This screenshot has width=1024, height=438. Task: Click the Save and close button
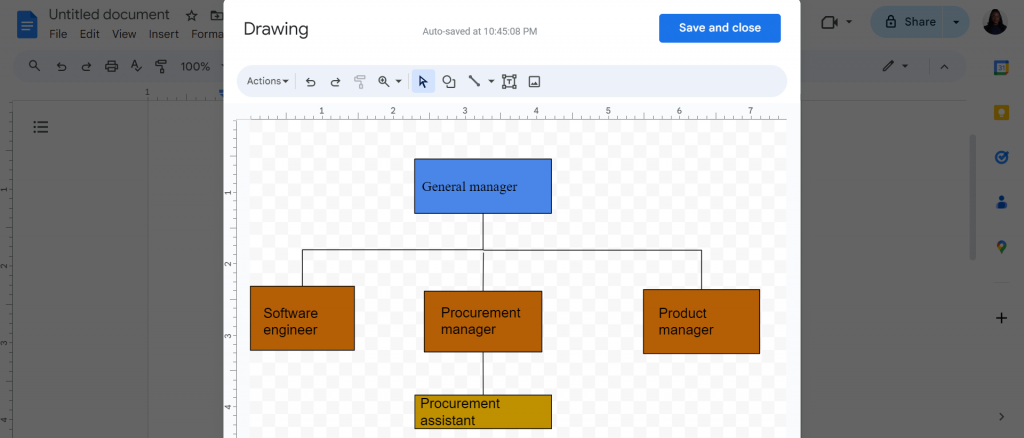720,28
